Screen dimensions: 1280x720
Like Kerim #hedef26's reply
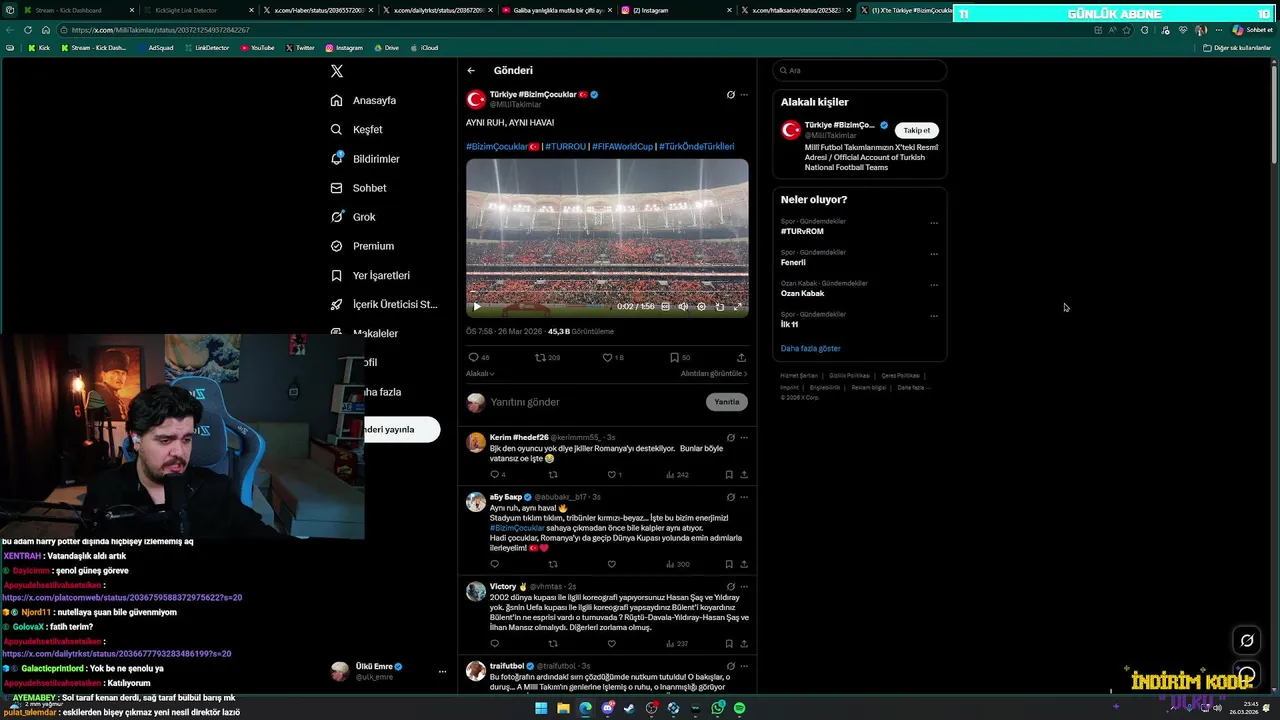tap(612, 475)
